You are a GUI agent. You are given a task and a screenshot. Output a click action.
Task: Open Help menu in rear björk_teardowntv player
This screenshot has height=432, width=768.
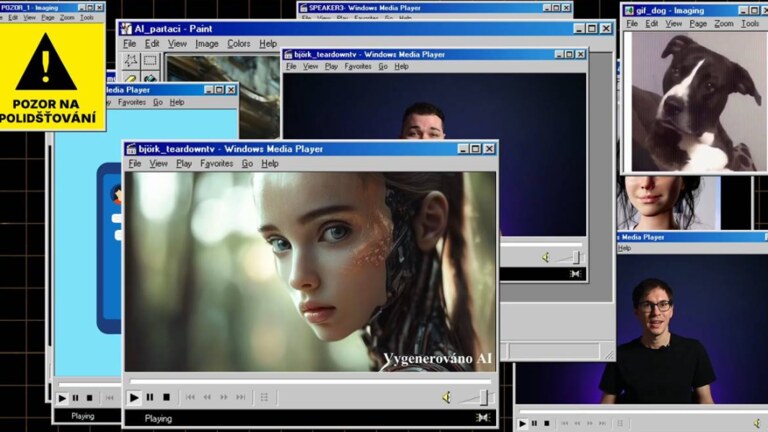(401, 67)
